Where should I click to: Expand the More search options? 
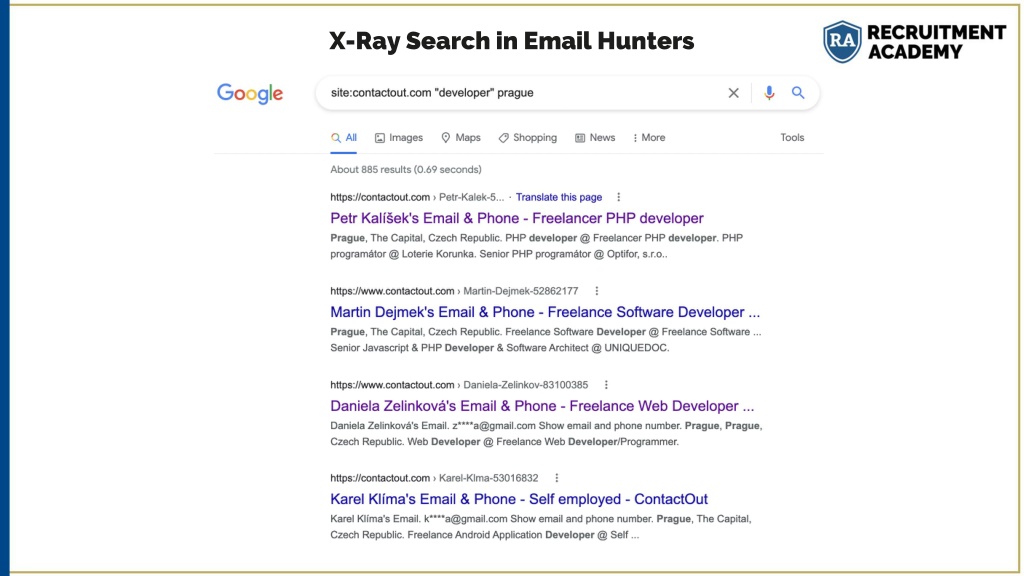649,138
